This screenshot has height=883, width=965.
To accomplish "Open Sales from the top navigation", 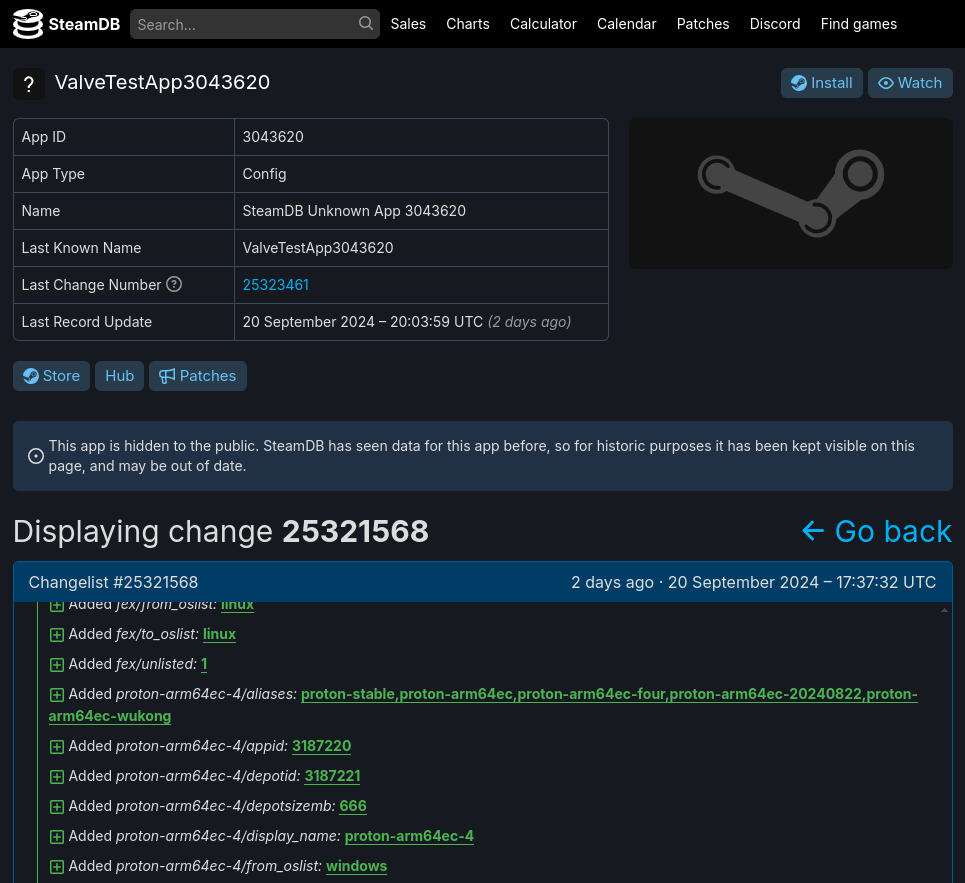I will (x=408, y=23).
